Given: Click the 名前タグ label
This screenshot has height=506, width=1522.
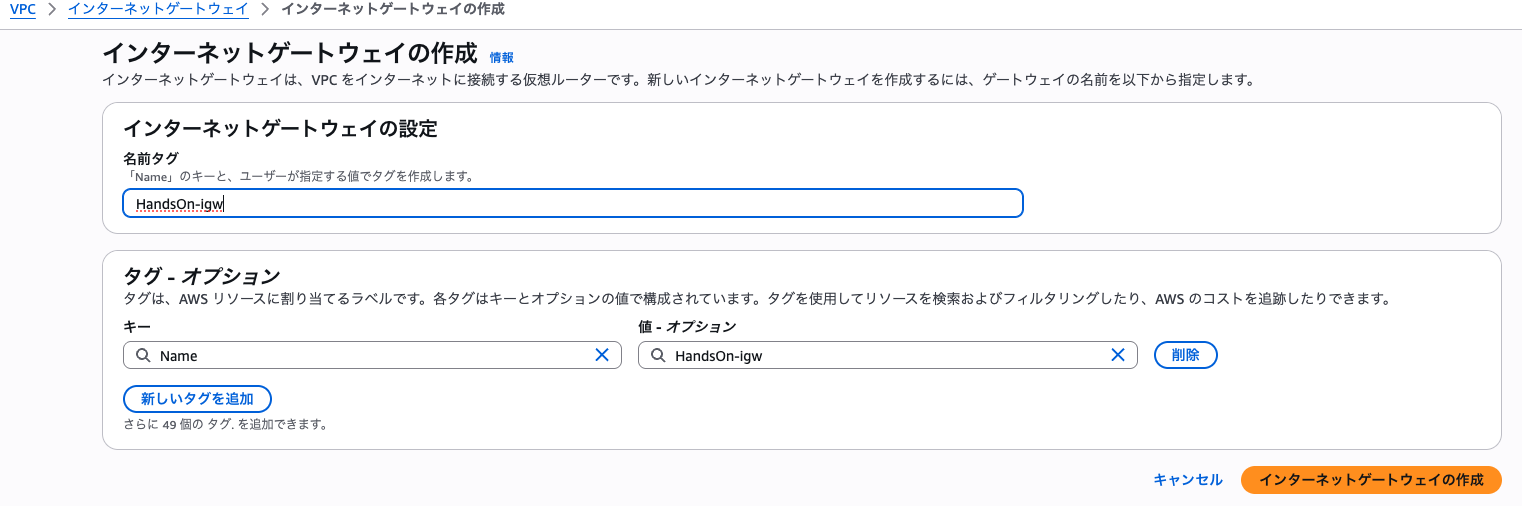Looking at the screenshot, I should 151,159.
